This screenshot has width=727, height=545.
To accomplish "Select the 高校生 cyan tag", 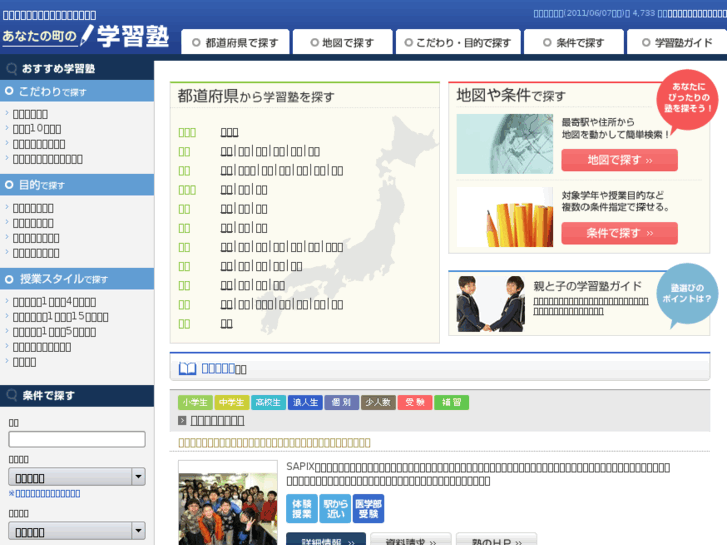I will 268,402.
